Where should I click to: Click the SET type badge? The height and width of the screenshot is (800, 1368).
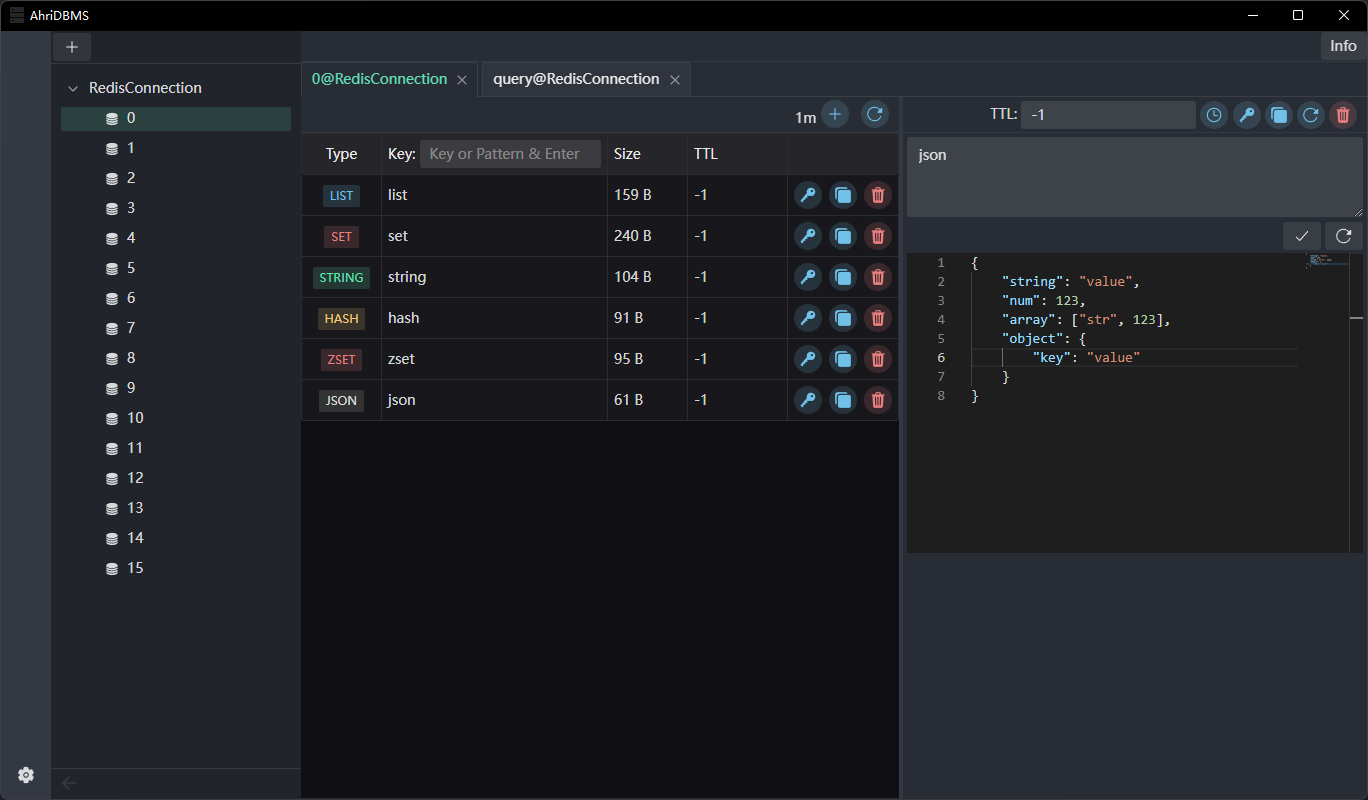point(341,236)
